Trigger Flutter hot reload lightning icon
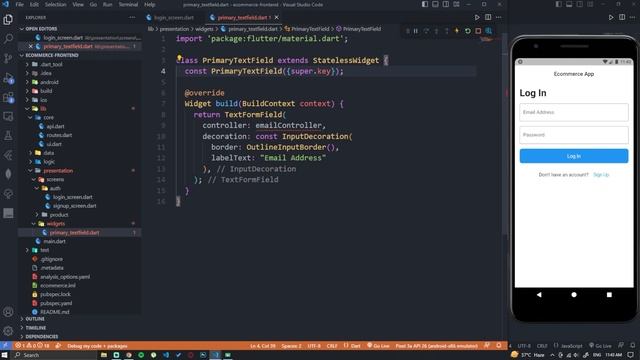Image resolution: width=640 pixels, height=360 pixels. tap(457, 31)
